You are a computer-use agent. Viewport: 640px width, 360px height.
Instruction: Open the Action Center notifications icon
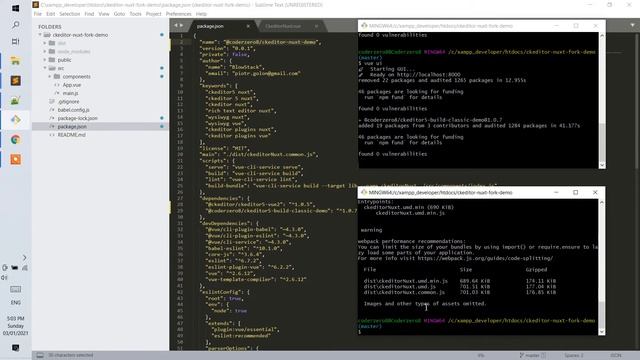[16, 348]
